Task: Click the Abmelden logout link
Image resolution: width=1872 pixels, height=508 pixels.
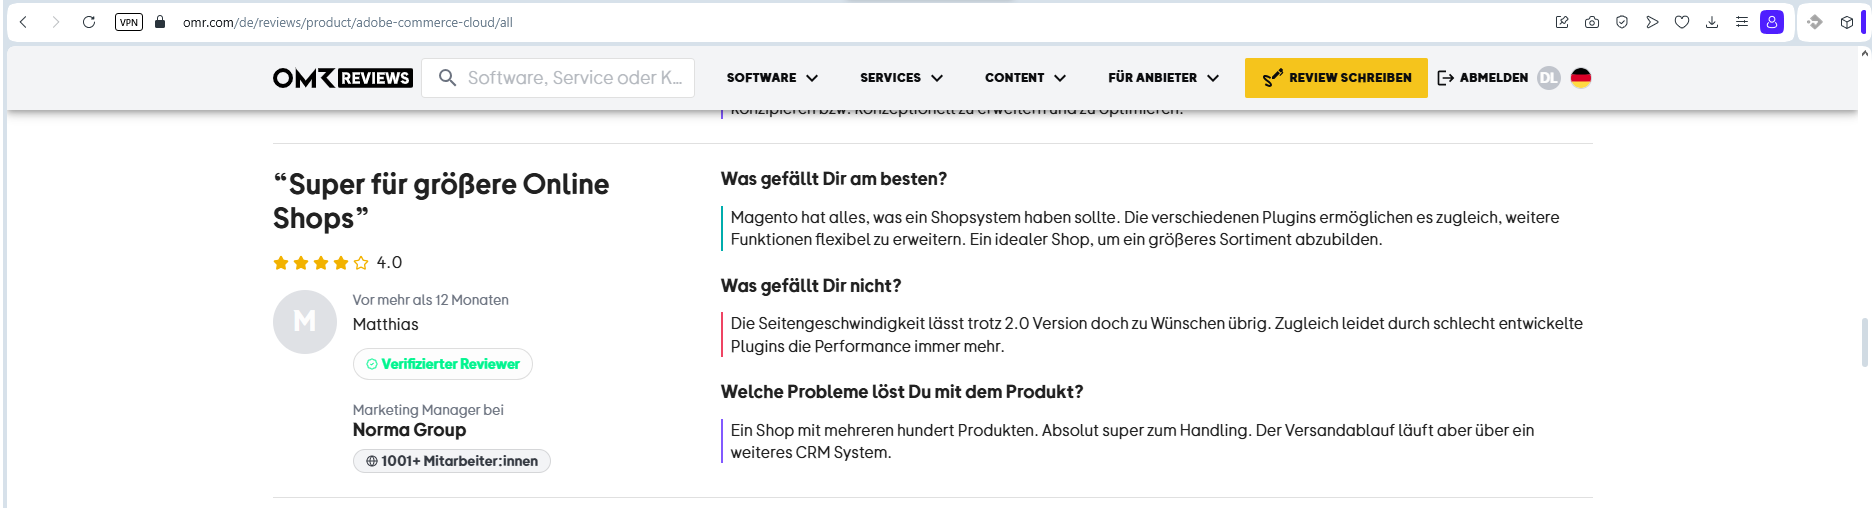Action: click(1483, 78)
